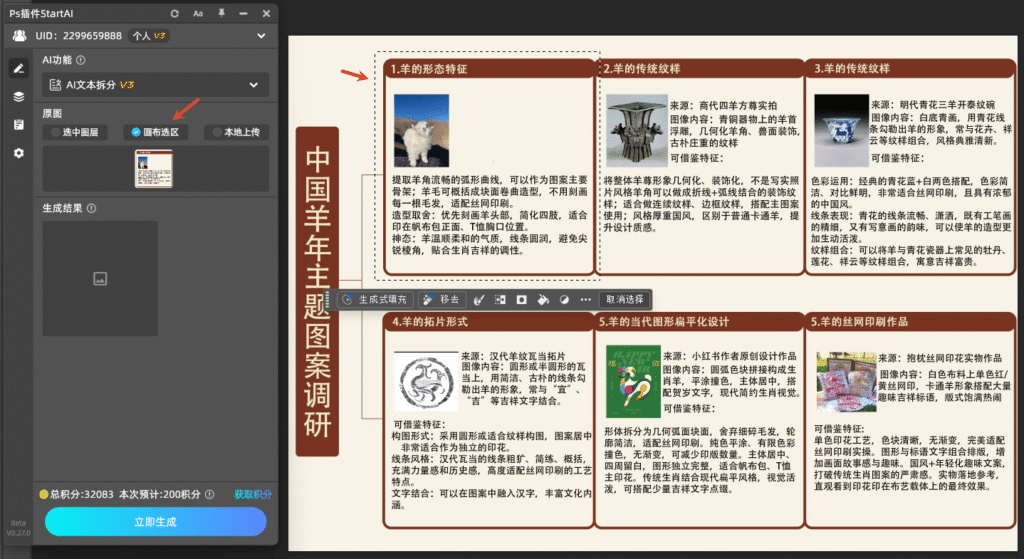
Task: Click the 取消选择 deselect button
Action: pyautogui.click(x=624, y=300)
